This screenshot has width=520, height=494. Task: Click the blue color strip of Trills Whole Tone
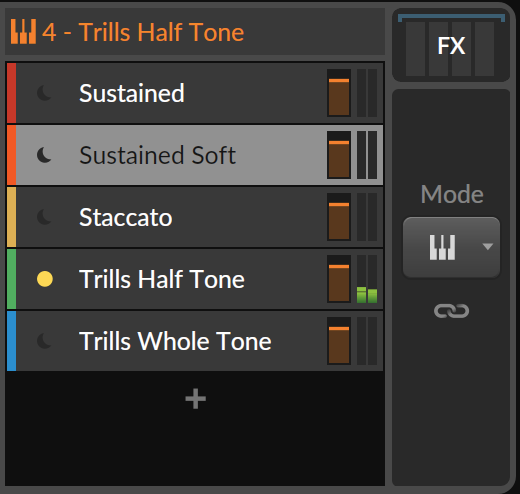(x=11, y=341)
